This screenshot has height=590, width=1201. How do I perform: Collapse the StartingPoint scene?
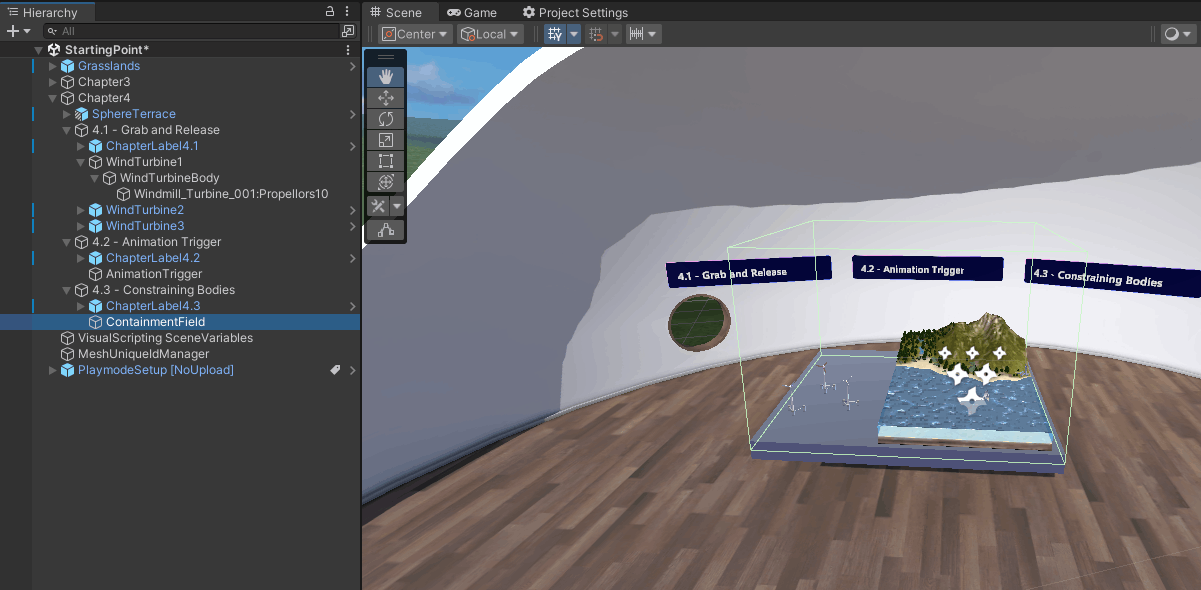pyautogui.click(x=39, y=50)
